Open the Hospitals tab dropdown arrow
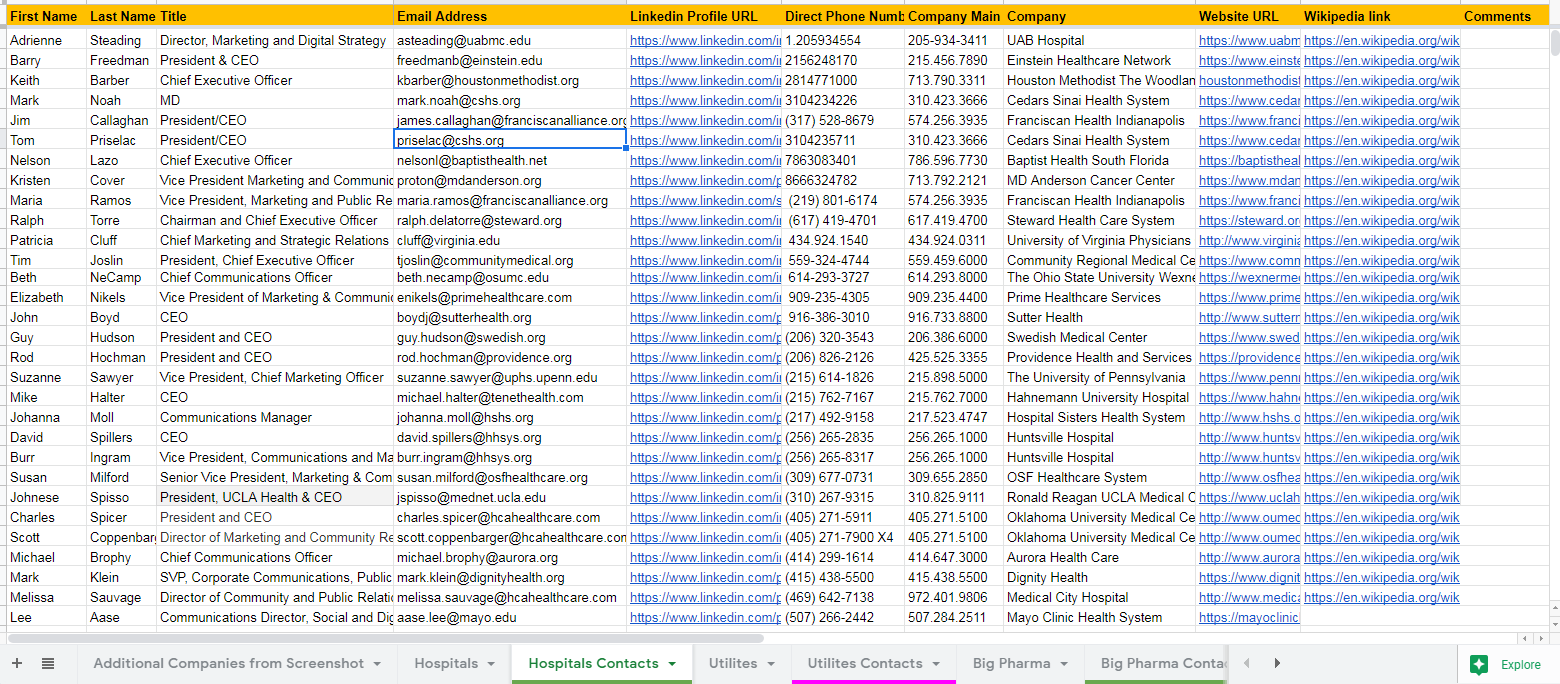The width and height of the screenshot is (1560, 684). click(493, 664)
